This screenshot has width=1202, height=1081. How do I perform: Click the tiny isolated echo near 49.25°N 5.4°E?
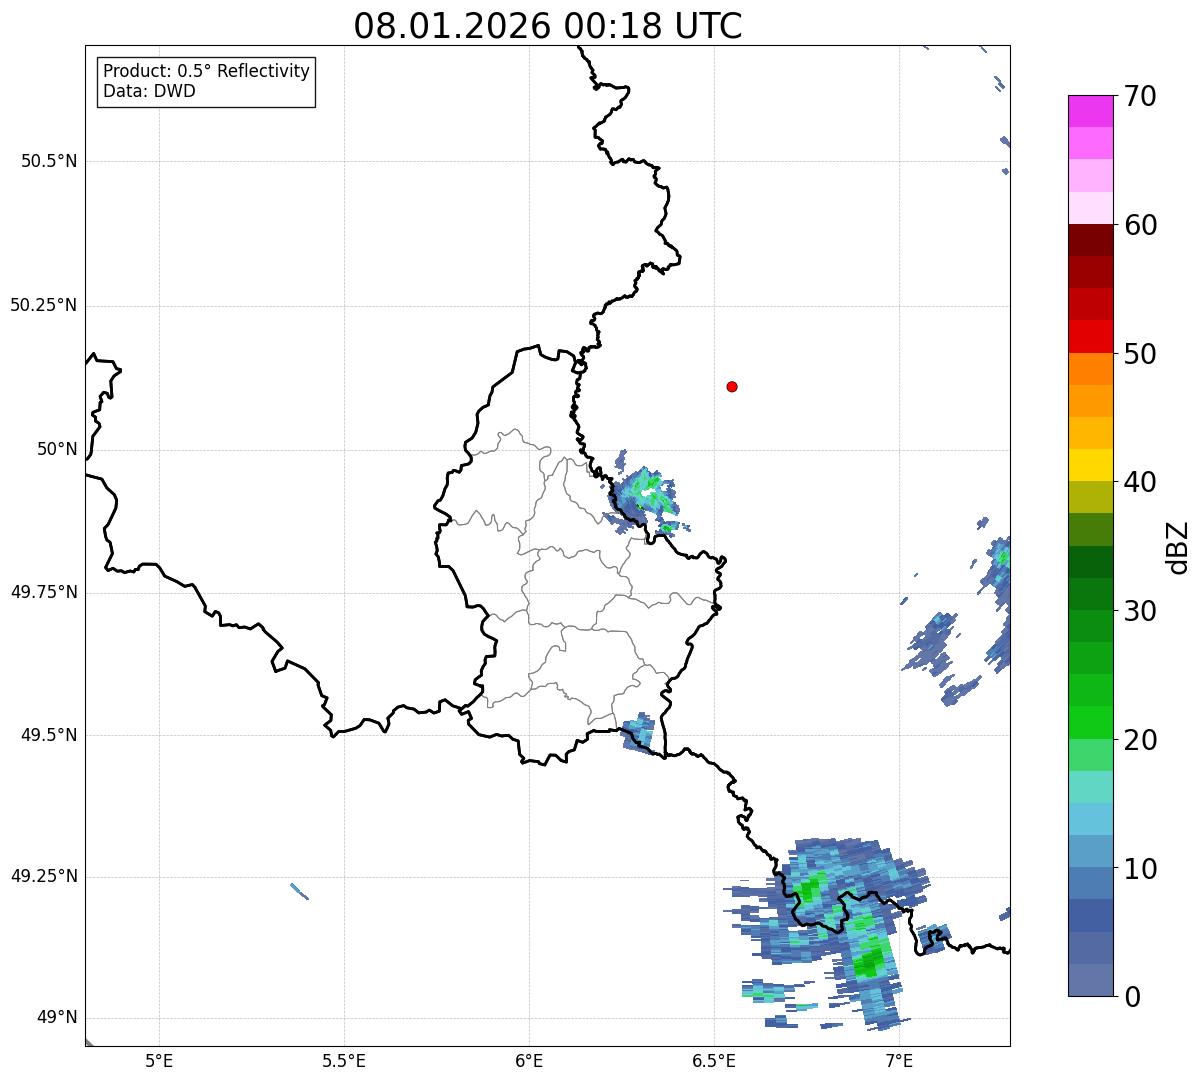point(299,890)
